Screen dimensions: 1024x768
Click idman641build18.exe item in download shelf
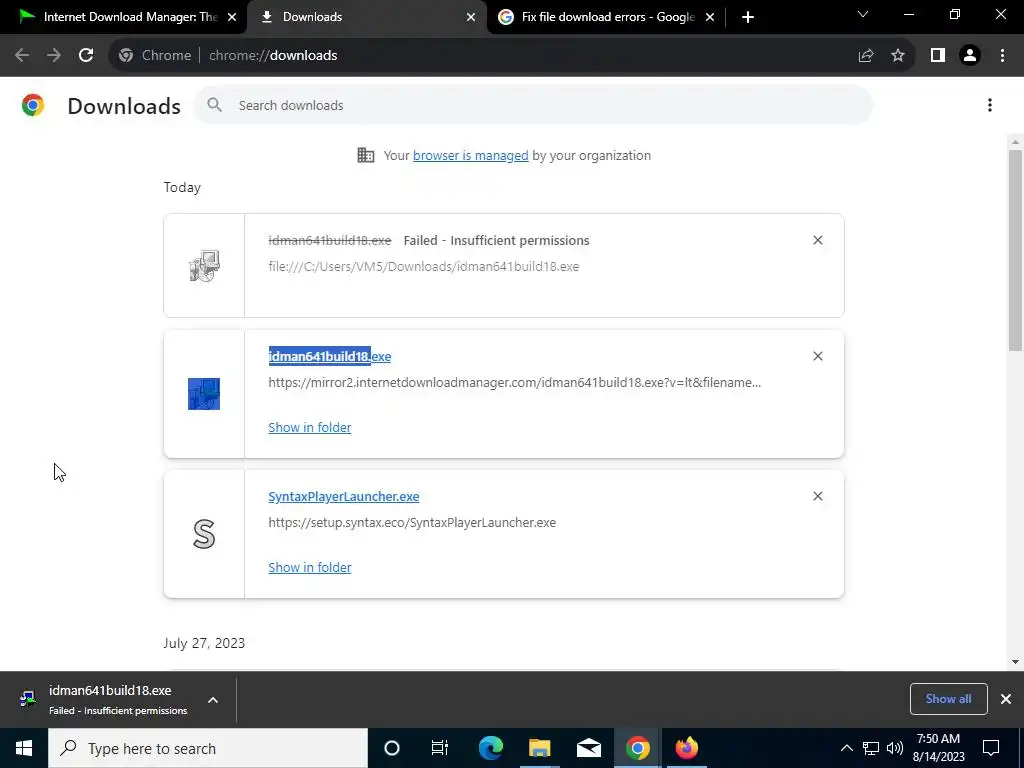click(110, 699)
